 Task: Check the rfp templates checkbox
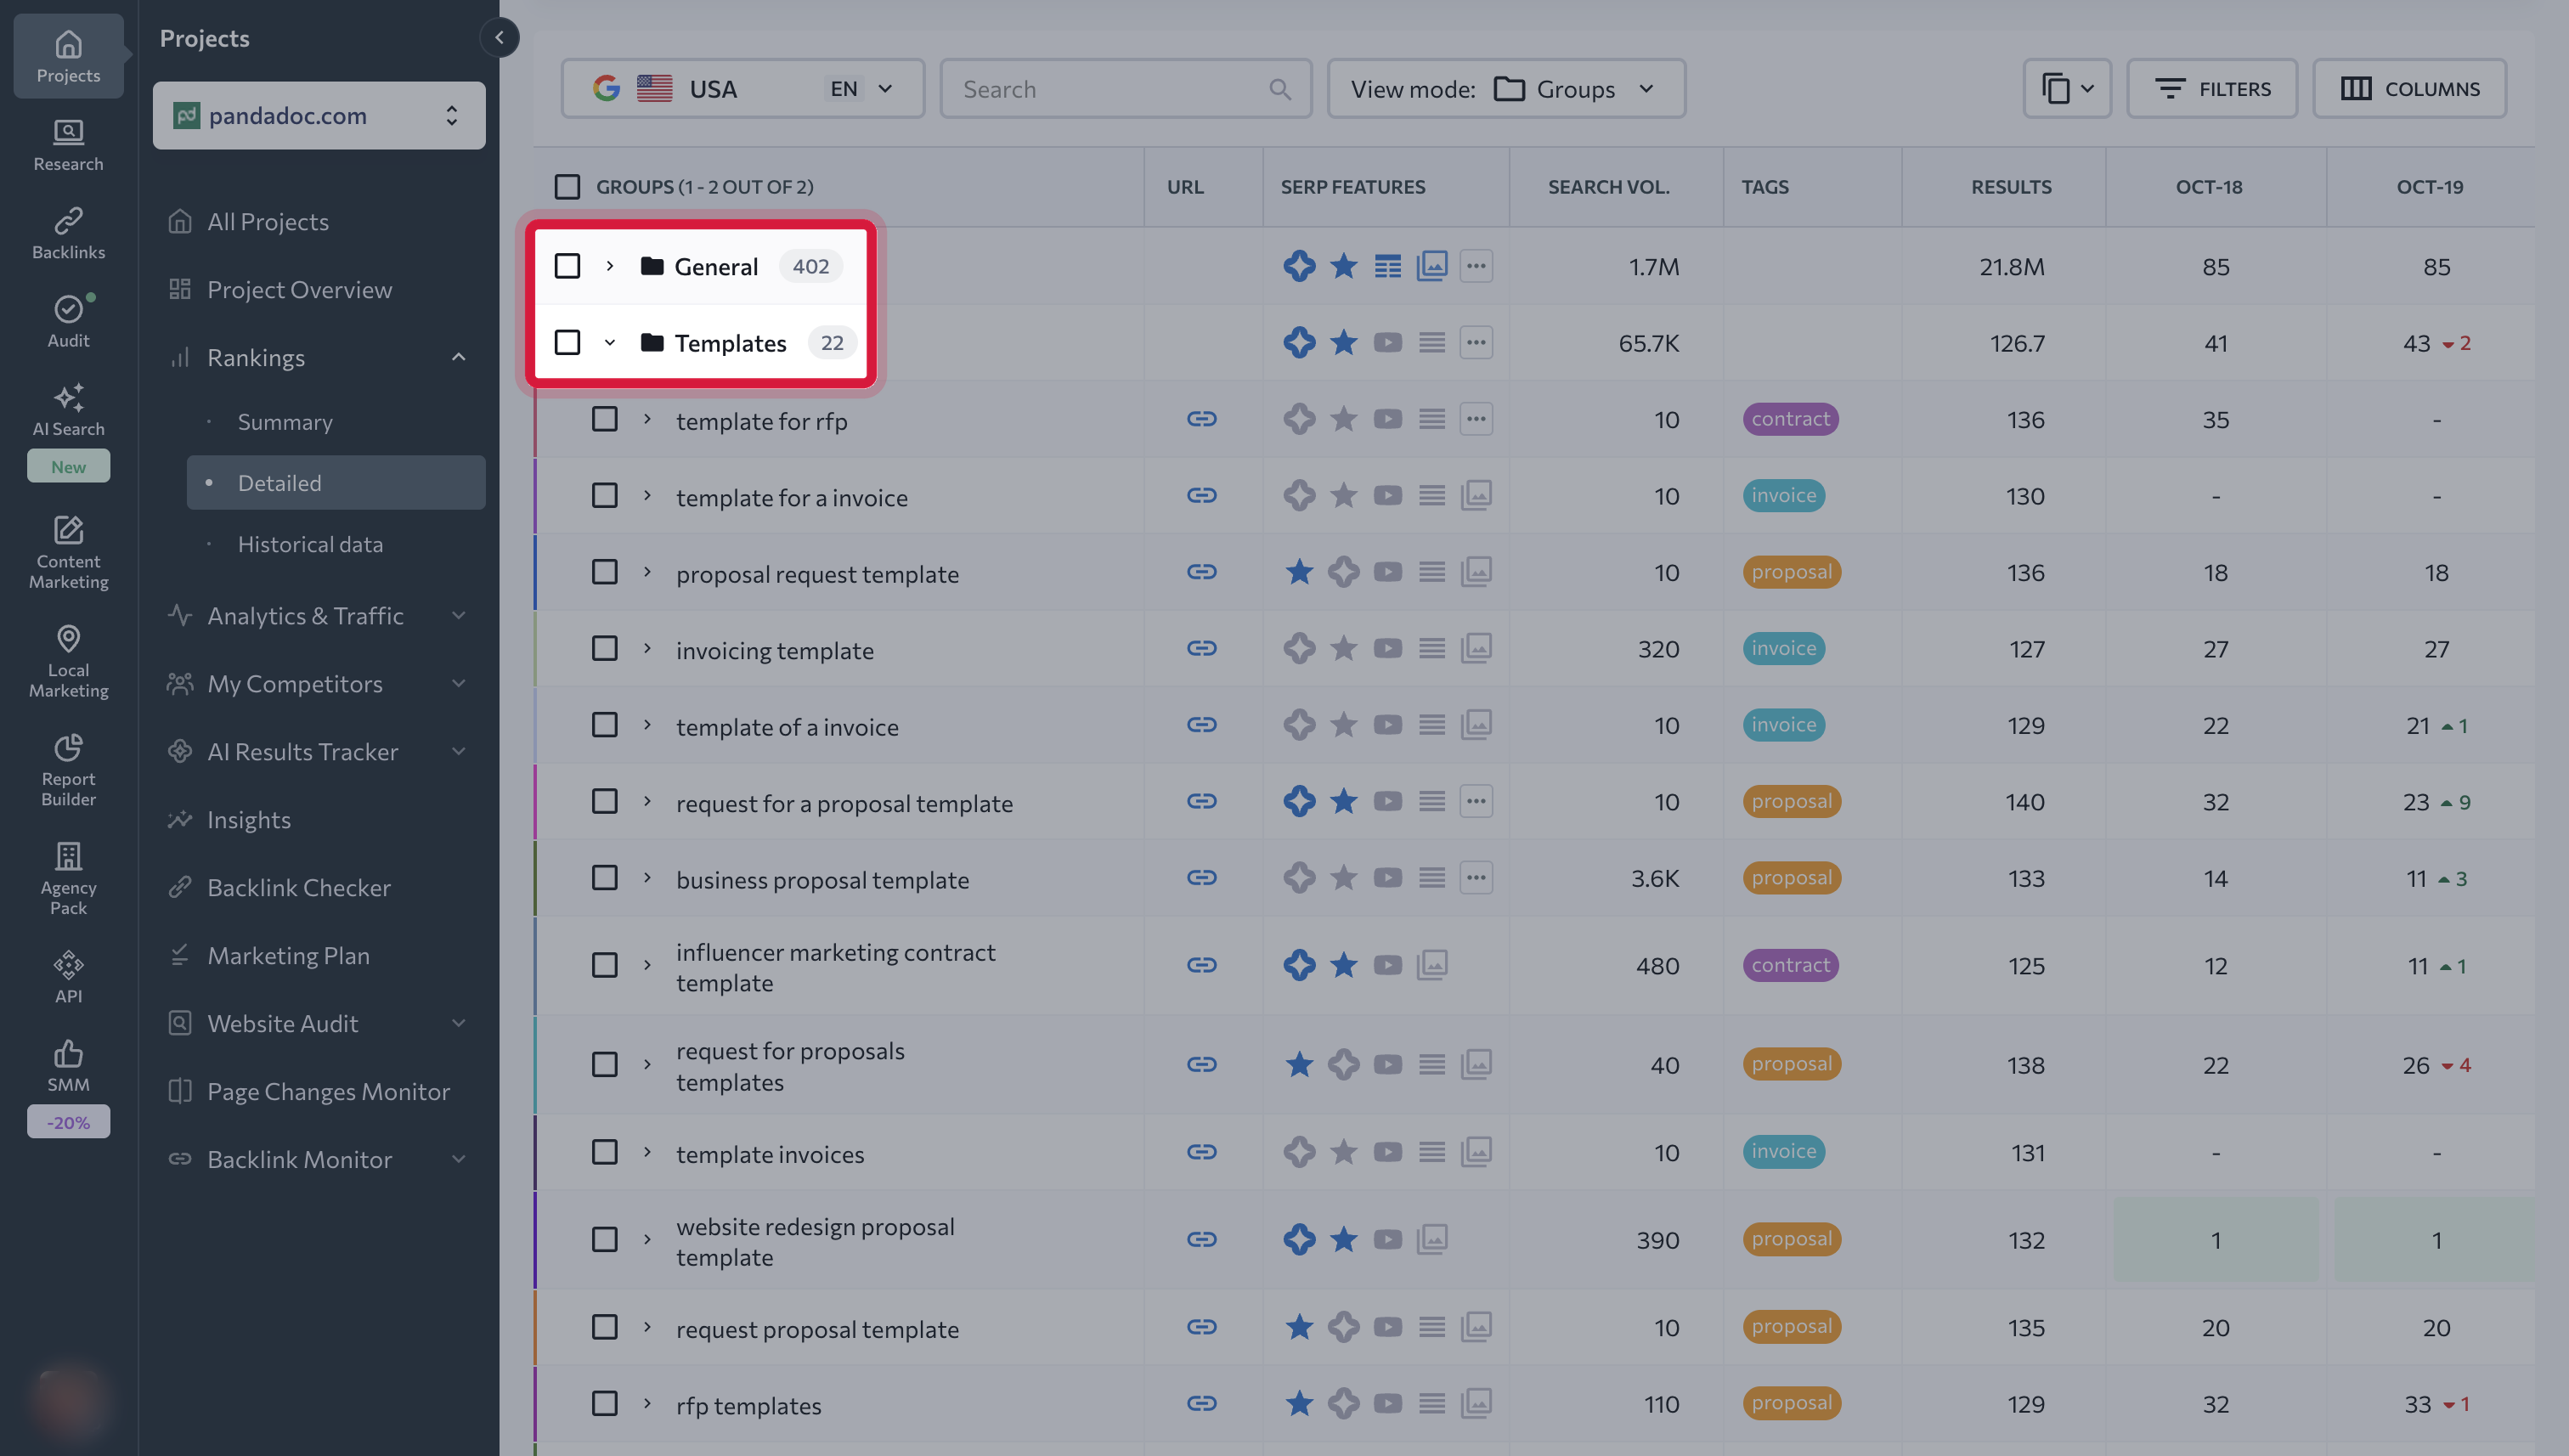(x=604, y=1403)
